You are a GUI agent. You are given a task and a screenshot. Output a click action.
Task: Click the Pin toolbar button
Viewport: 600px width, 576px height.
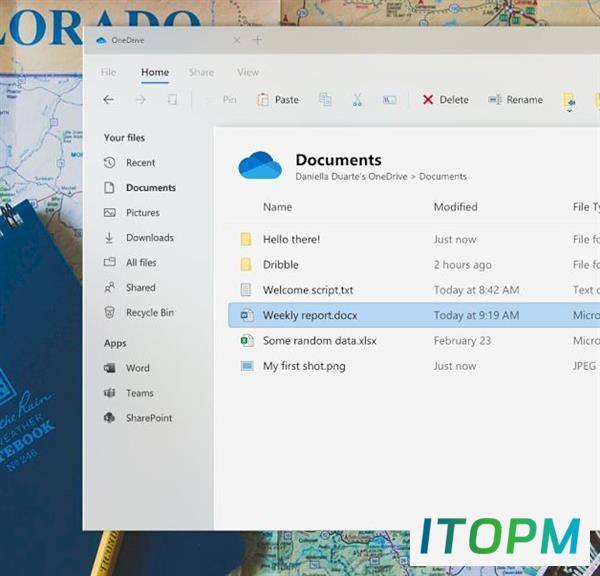[222, 100]
